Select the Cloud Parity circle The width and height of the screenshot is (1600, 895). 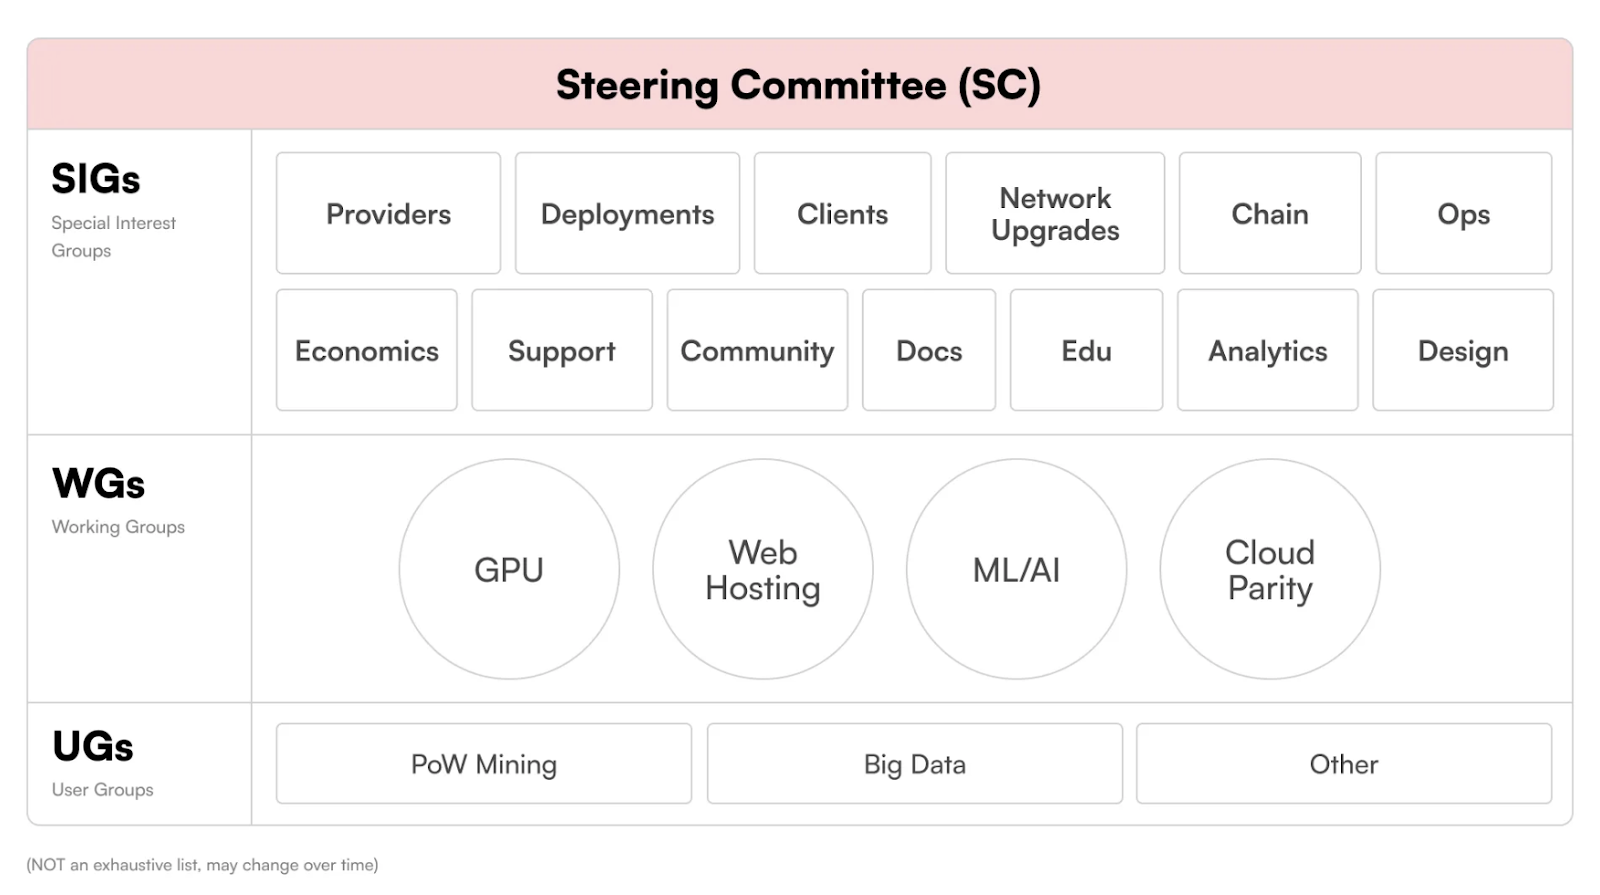1270,570
